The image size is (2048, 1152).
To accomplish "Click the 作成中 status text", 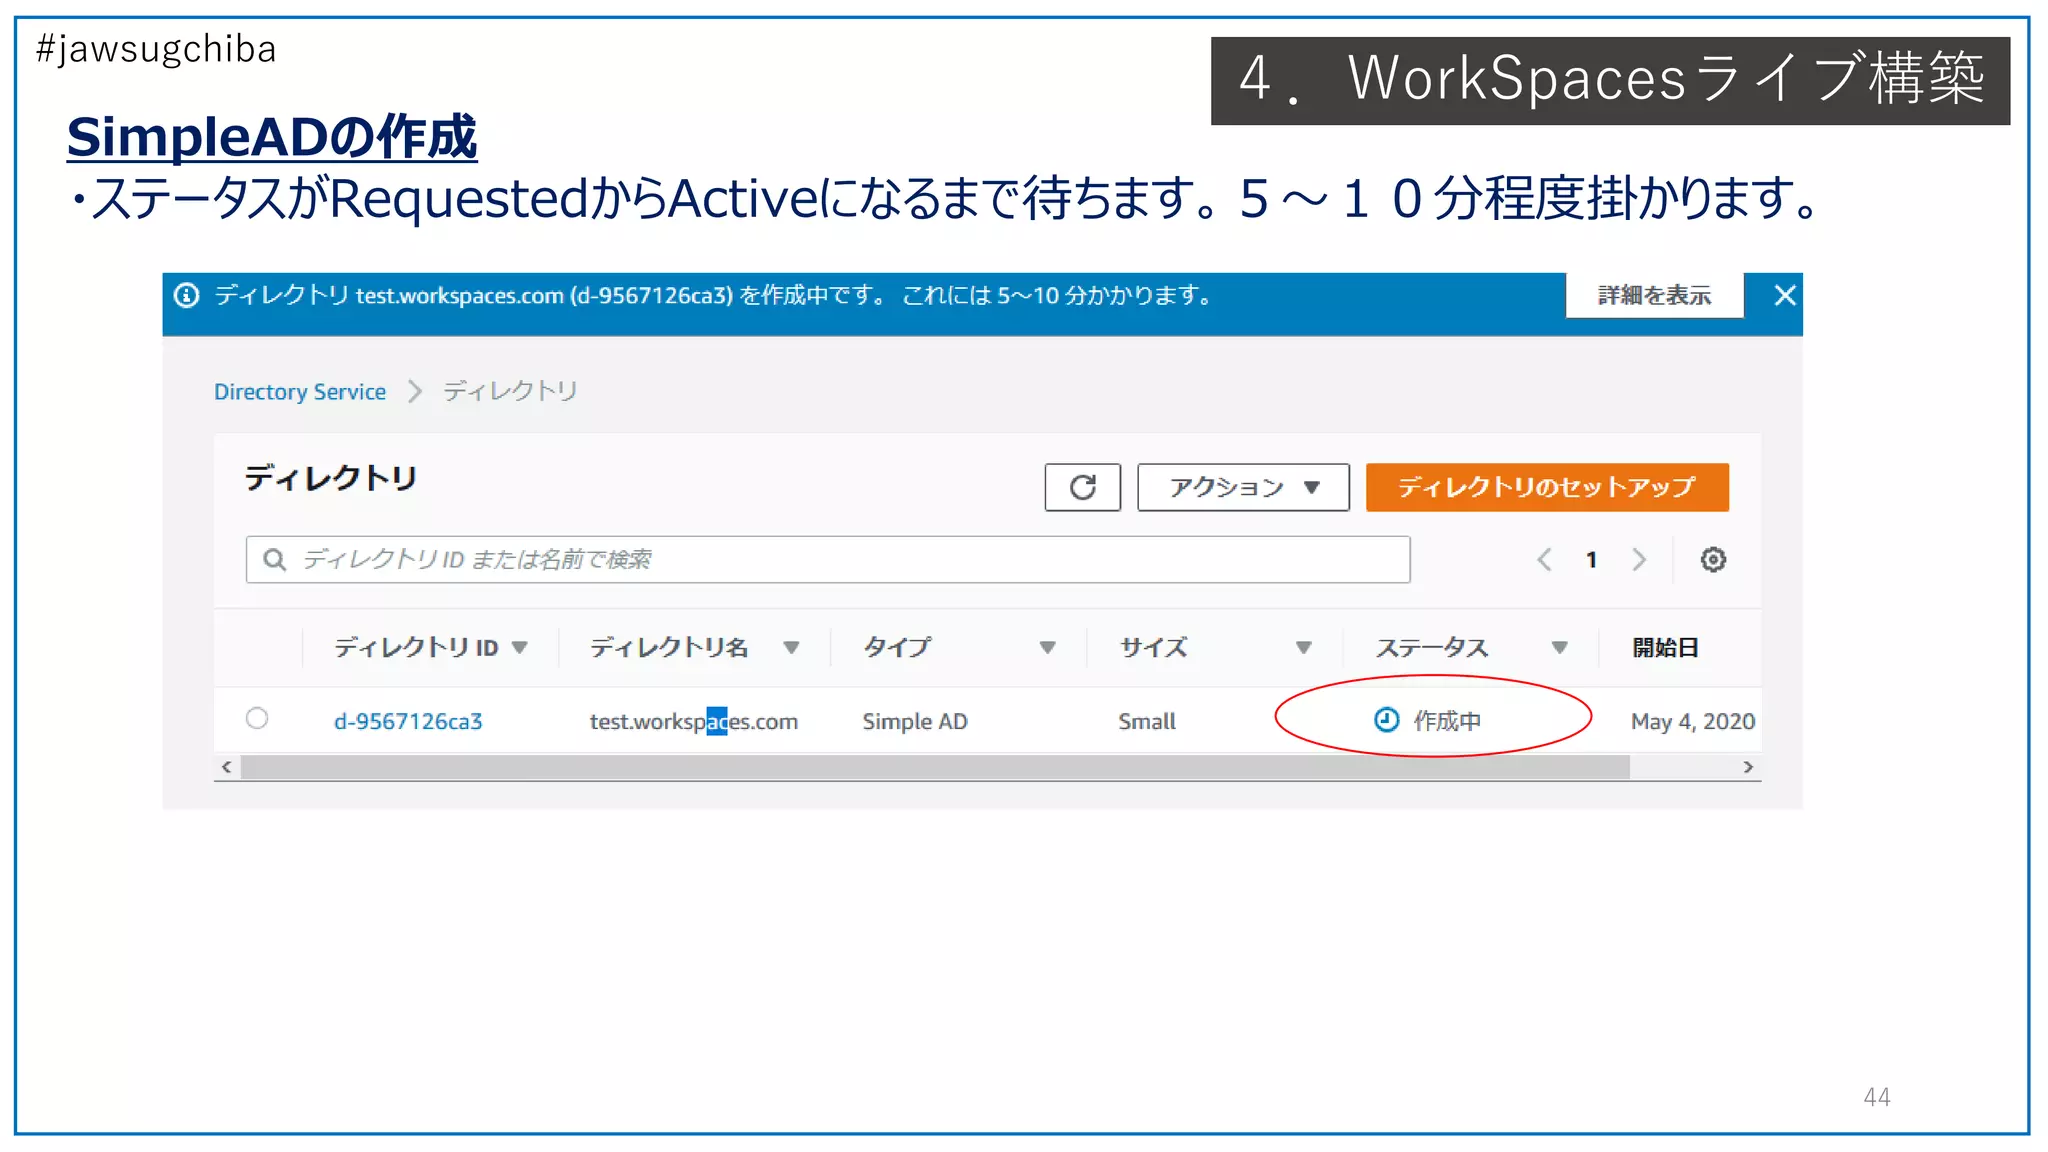I will point(1447,720).
